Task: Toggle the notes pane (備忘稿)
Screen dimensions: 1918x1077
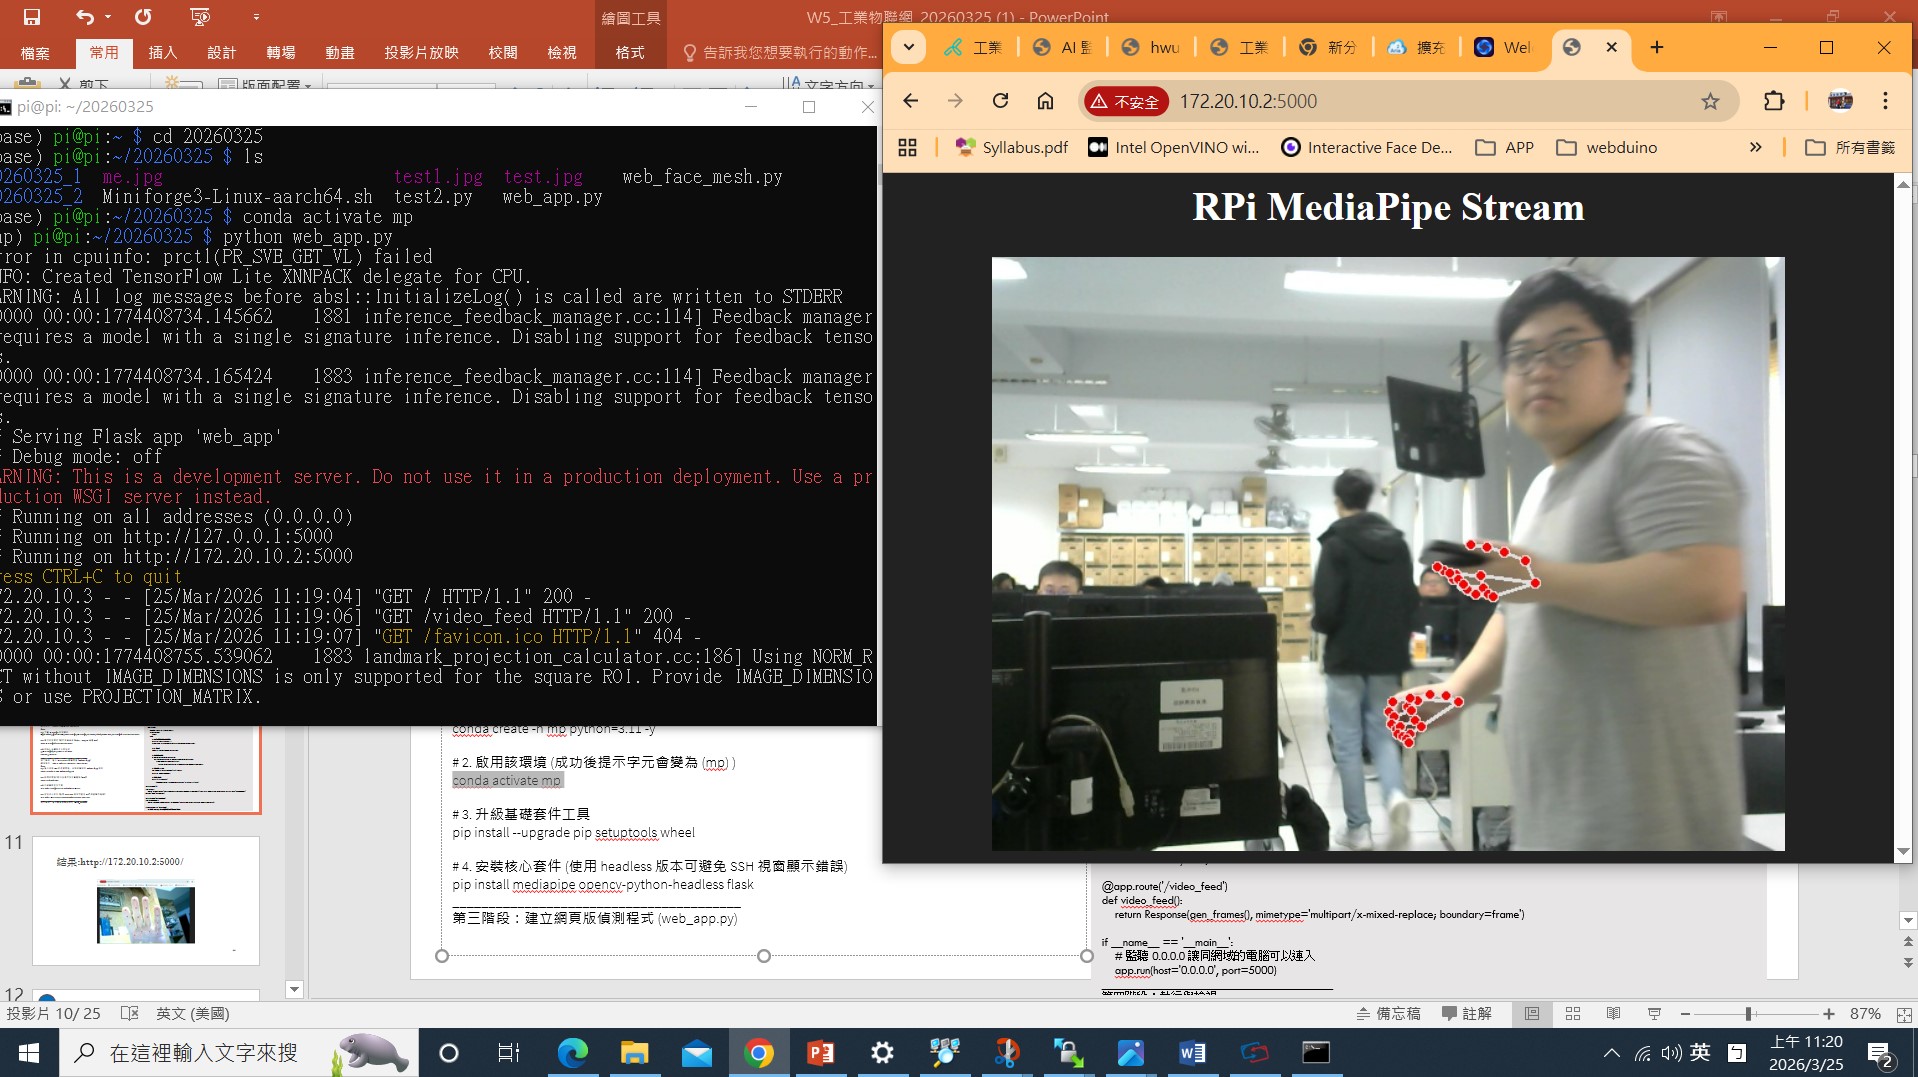Action: click(1388, 1014)
